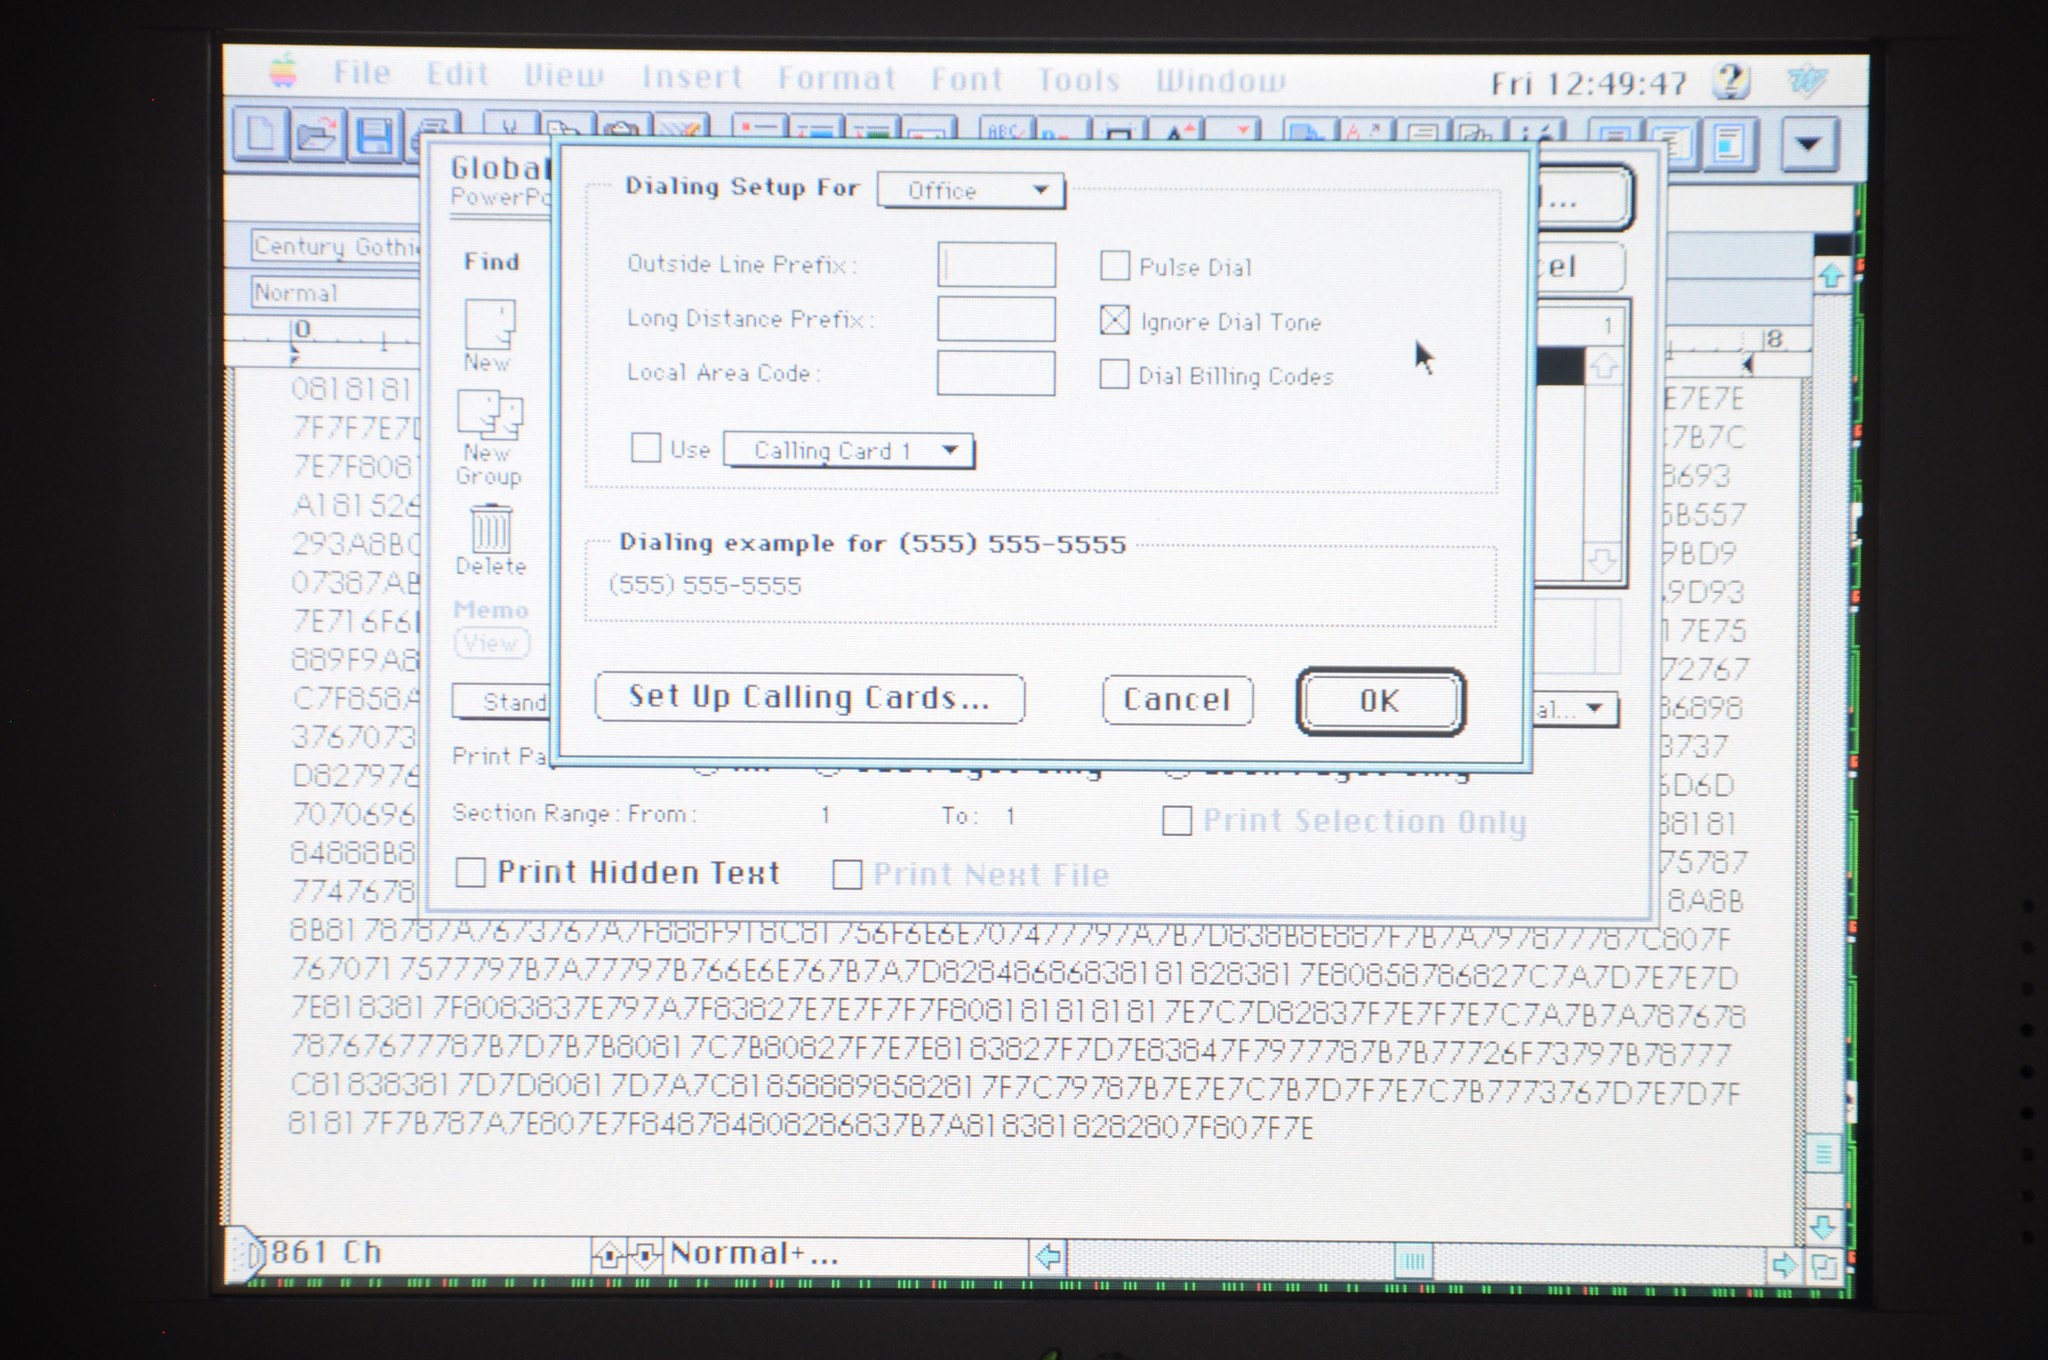
Task: Enable the Dial Billing Codes checkbox
Action: [x=1114, y=375]
